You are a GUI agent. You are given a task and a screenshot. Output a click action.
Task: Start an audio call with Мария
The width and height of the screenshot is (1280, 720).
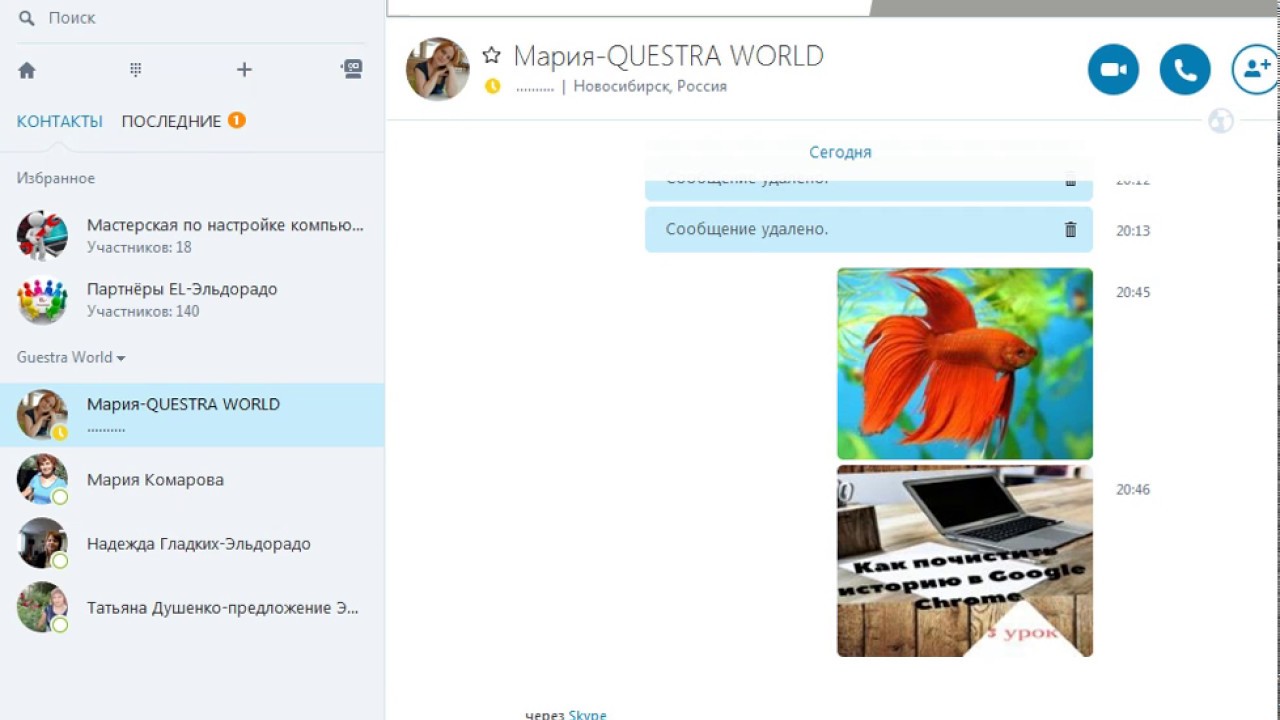pos(1185,69)
